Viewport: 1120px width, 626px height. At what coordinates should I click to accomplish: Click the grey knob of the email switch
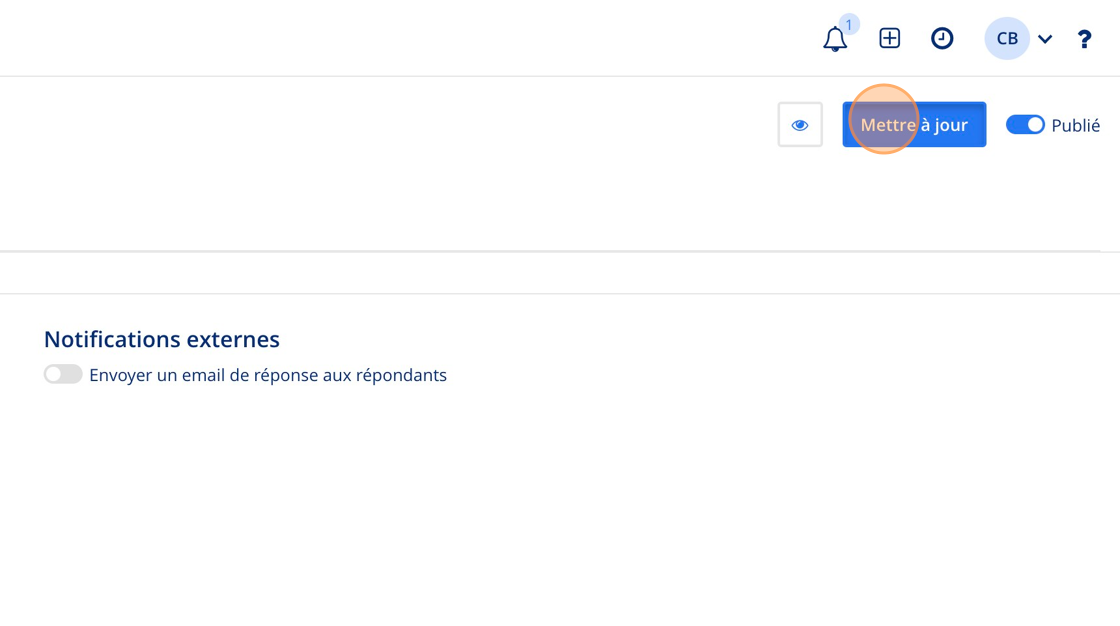tap(54, 374)
